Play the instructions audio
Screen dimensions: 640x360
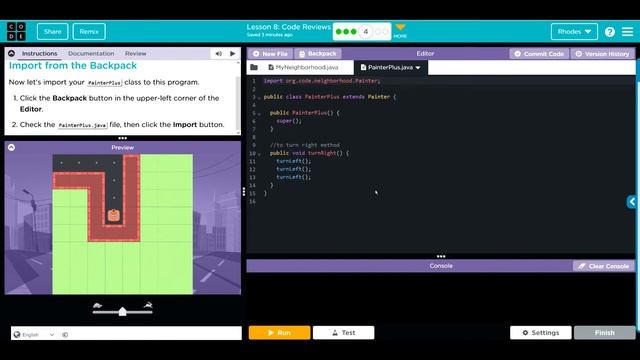click(x=233, y=53)
